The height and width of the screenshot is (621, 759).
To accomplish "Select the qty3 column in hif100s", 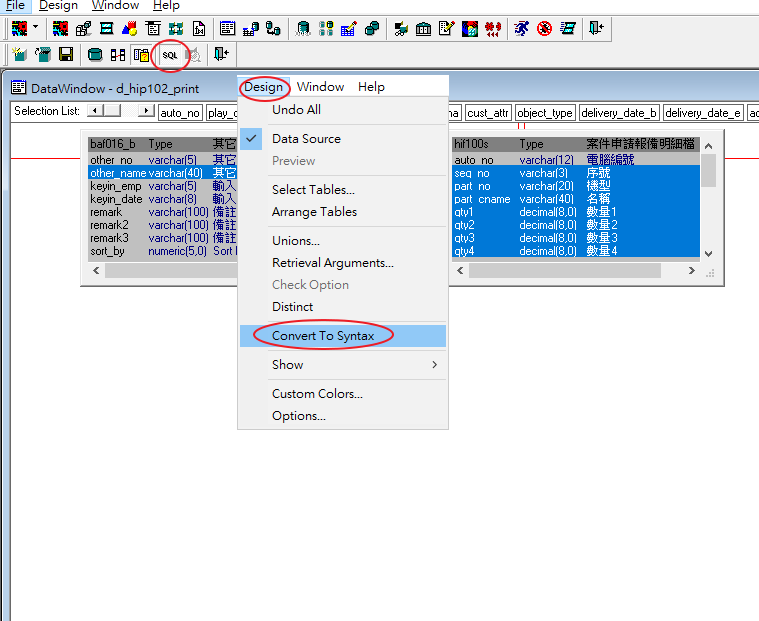I will click(x=576, y=238).
